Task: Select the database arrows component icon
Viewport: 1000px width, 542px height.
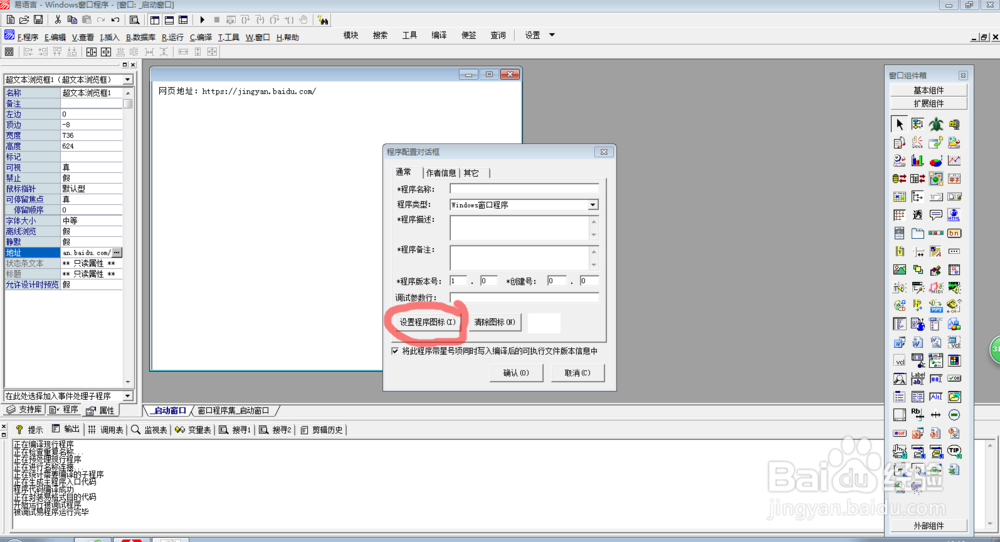Action: [x=899, y=179]
